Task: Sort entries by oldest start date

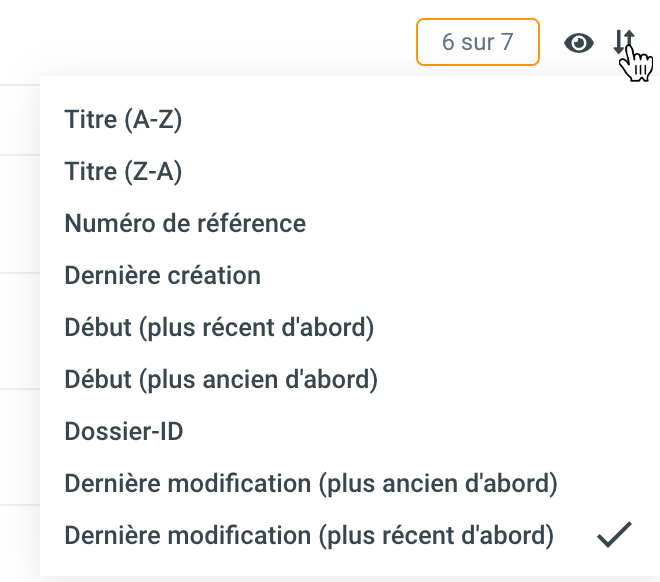Action: 221,379
